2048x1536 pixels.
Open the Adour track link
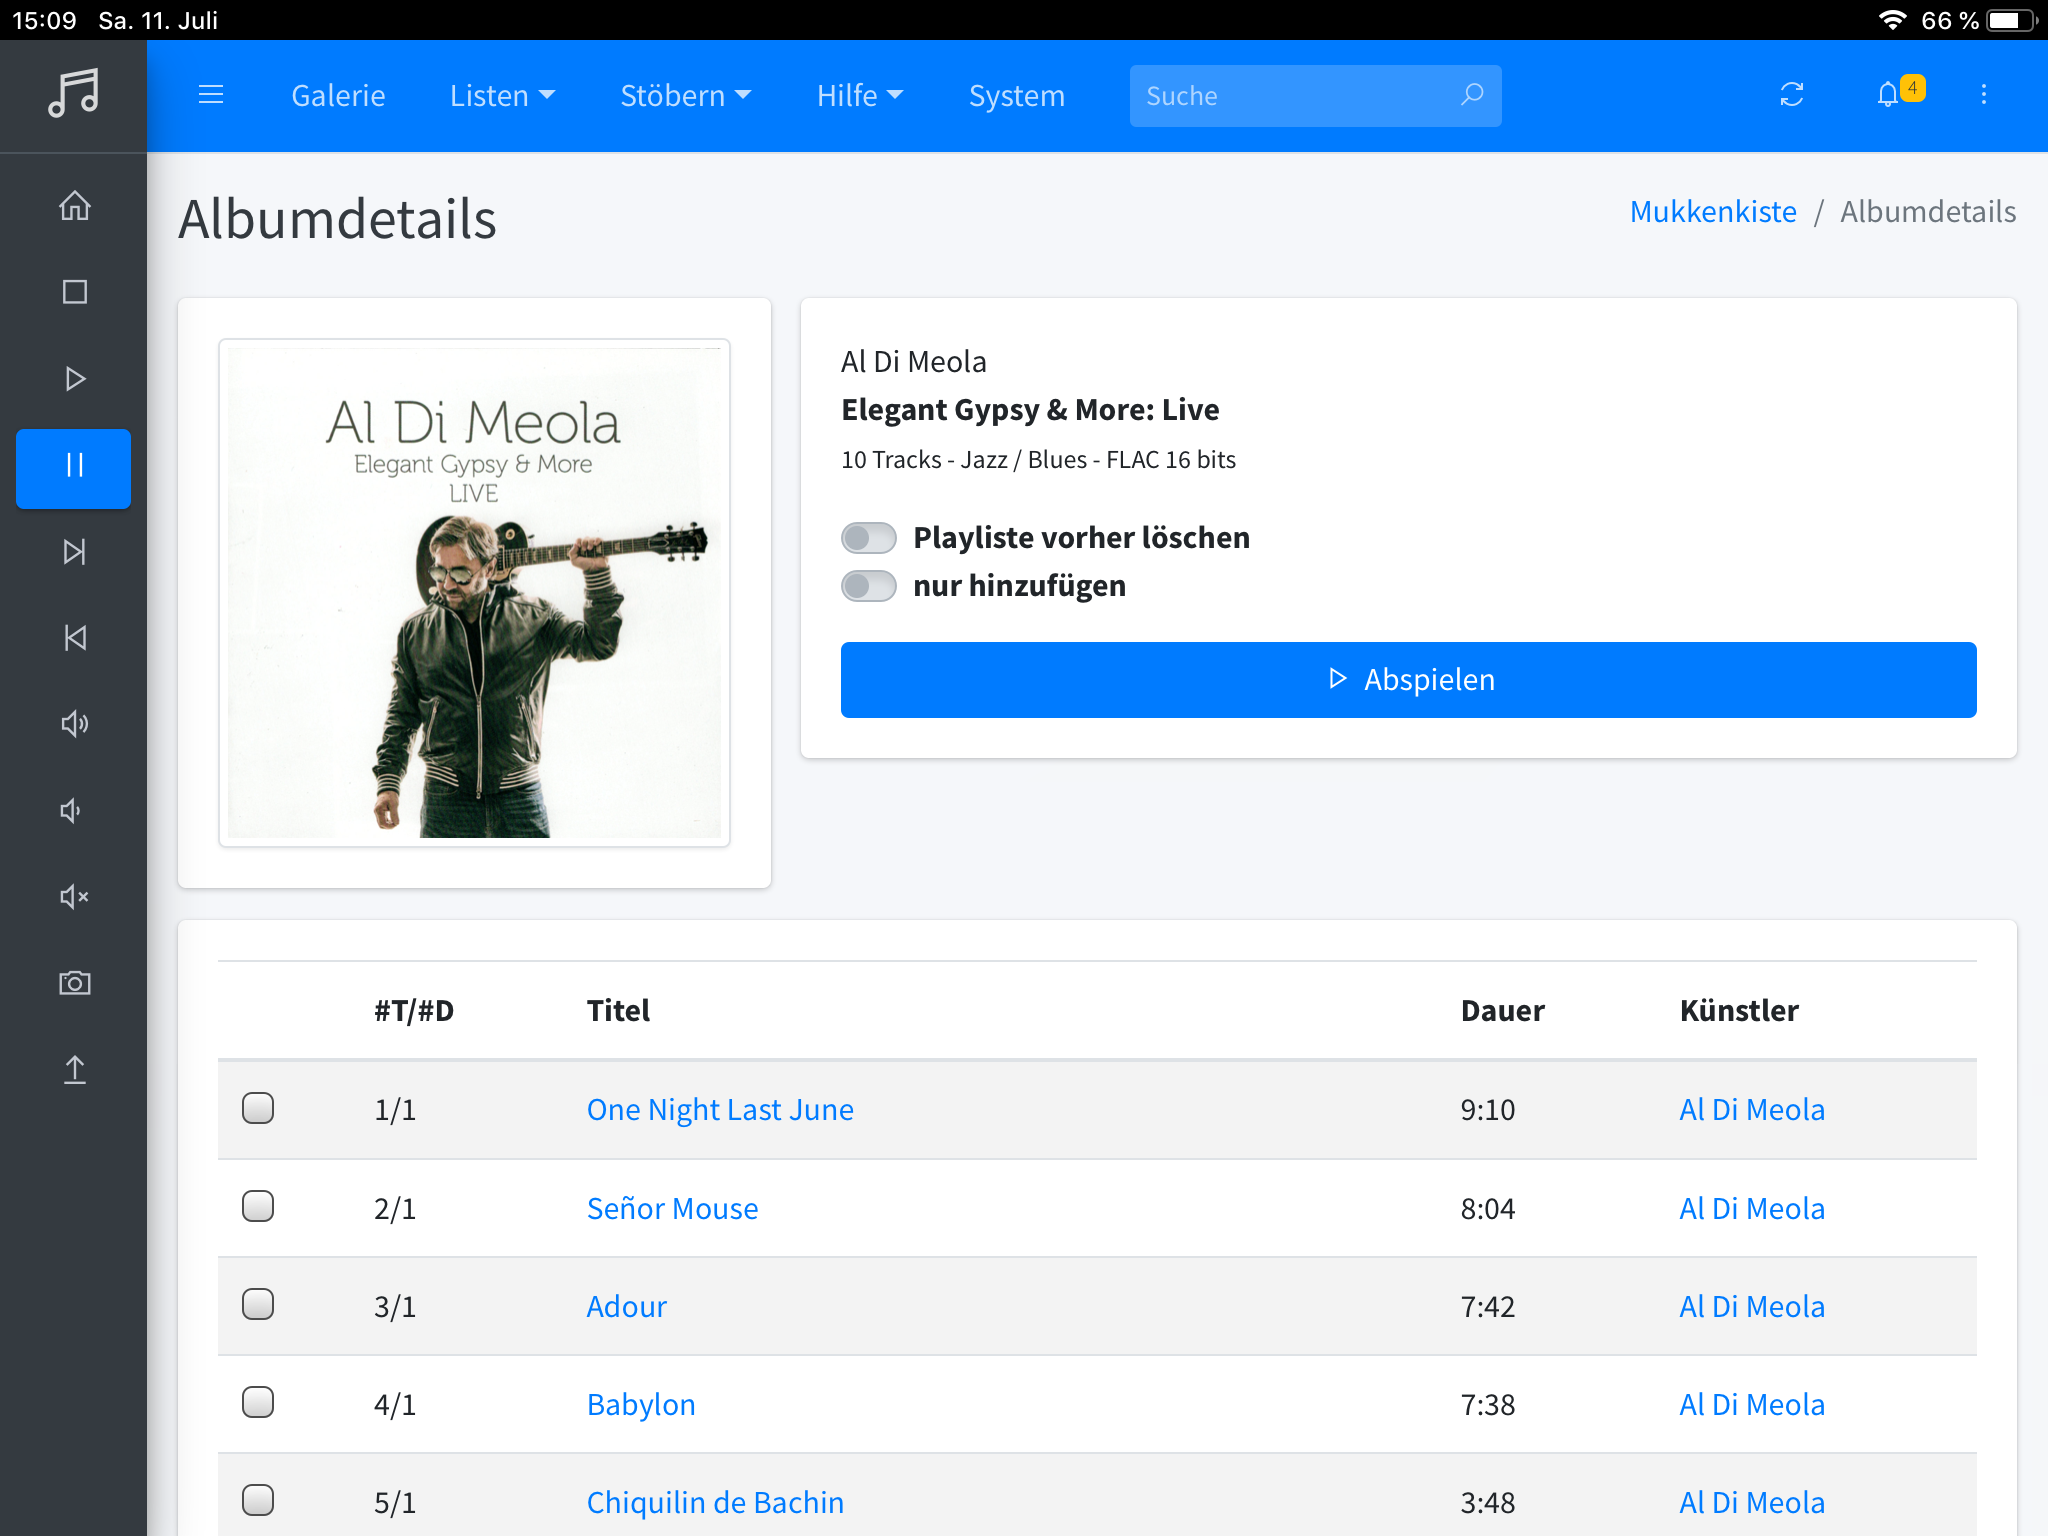pos(626,1307)
